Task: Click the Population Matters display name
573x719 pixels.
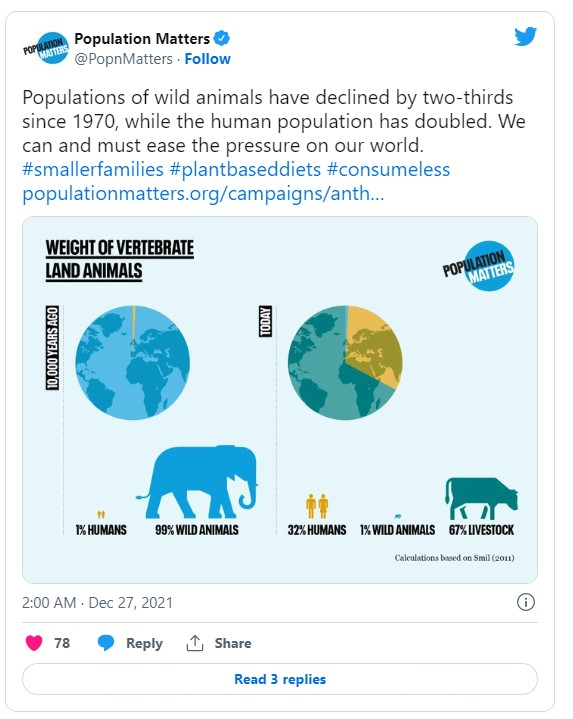Action: (x=142, y=39)
